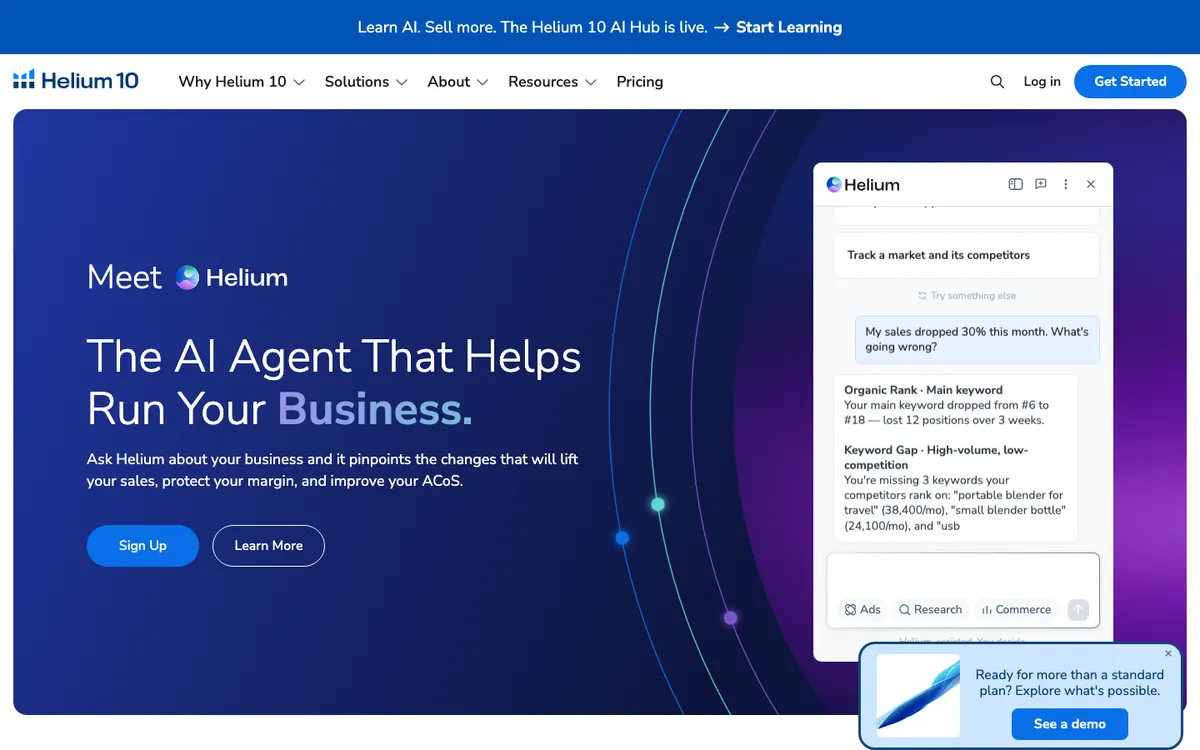Click the Helium orb icon beside Meet
The width and height of the screenshot is (1200, 750).
tap(187, 277)
